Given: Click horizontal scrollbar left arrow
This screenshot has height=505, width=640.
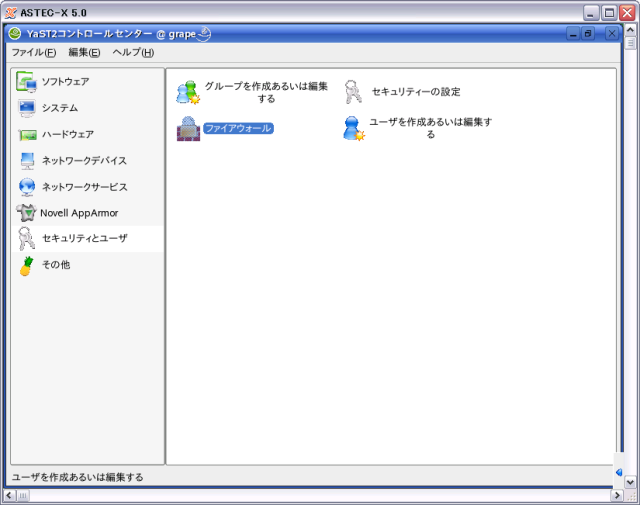Looking at the screenshot, I should [x=10, y=495].
